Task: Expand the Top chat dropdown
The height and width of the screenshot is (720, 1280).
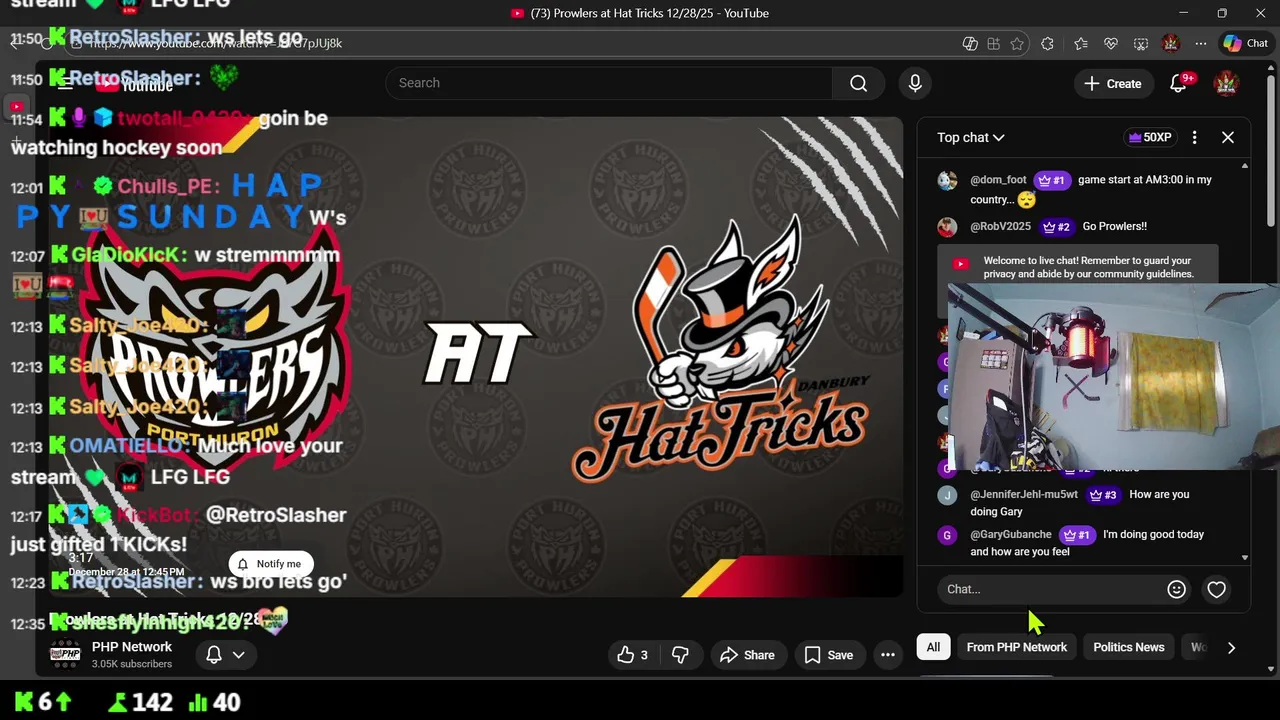Action: (970, 137)
